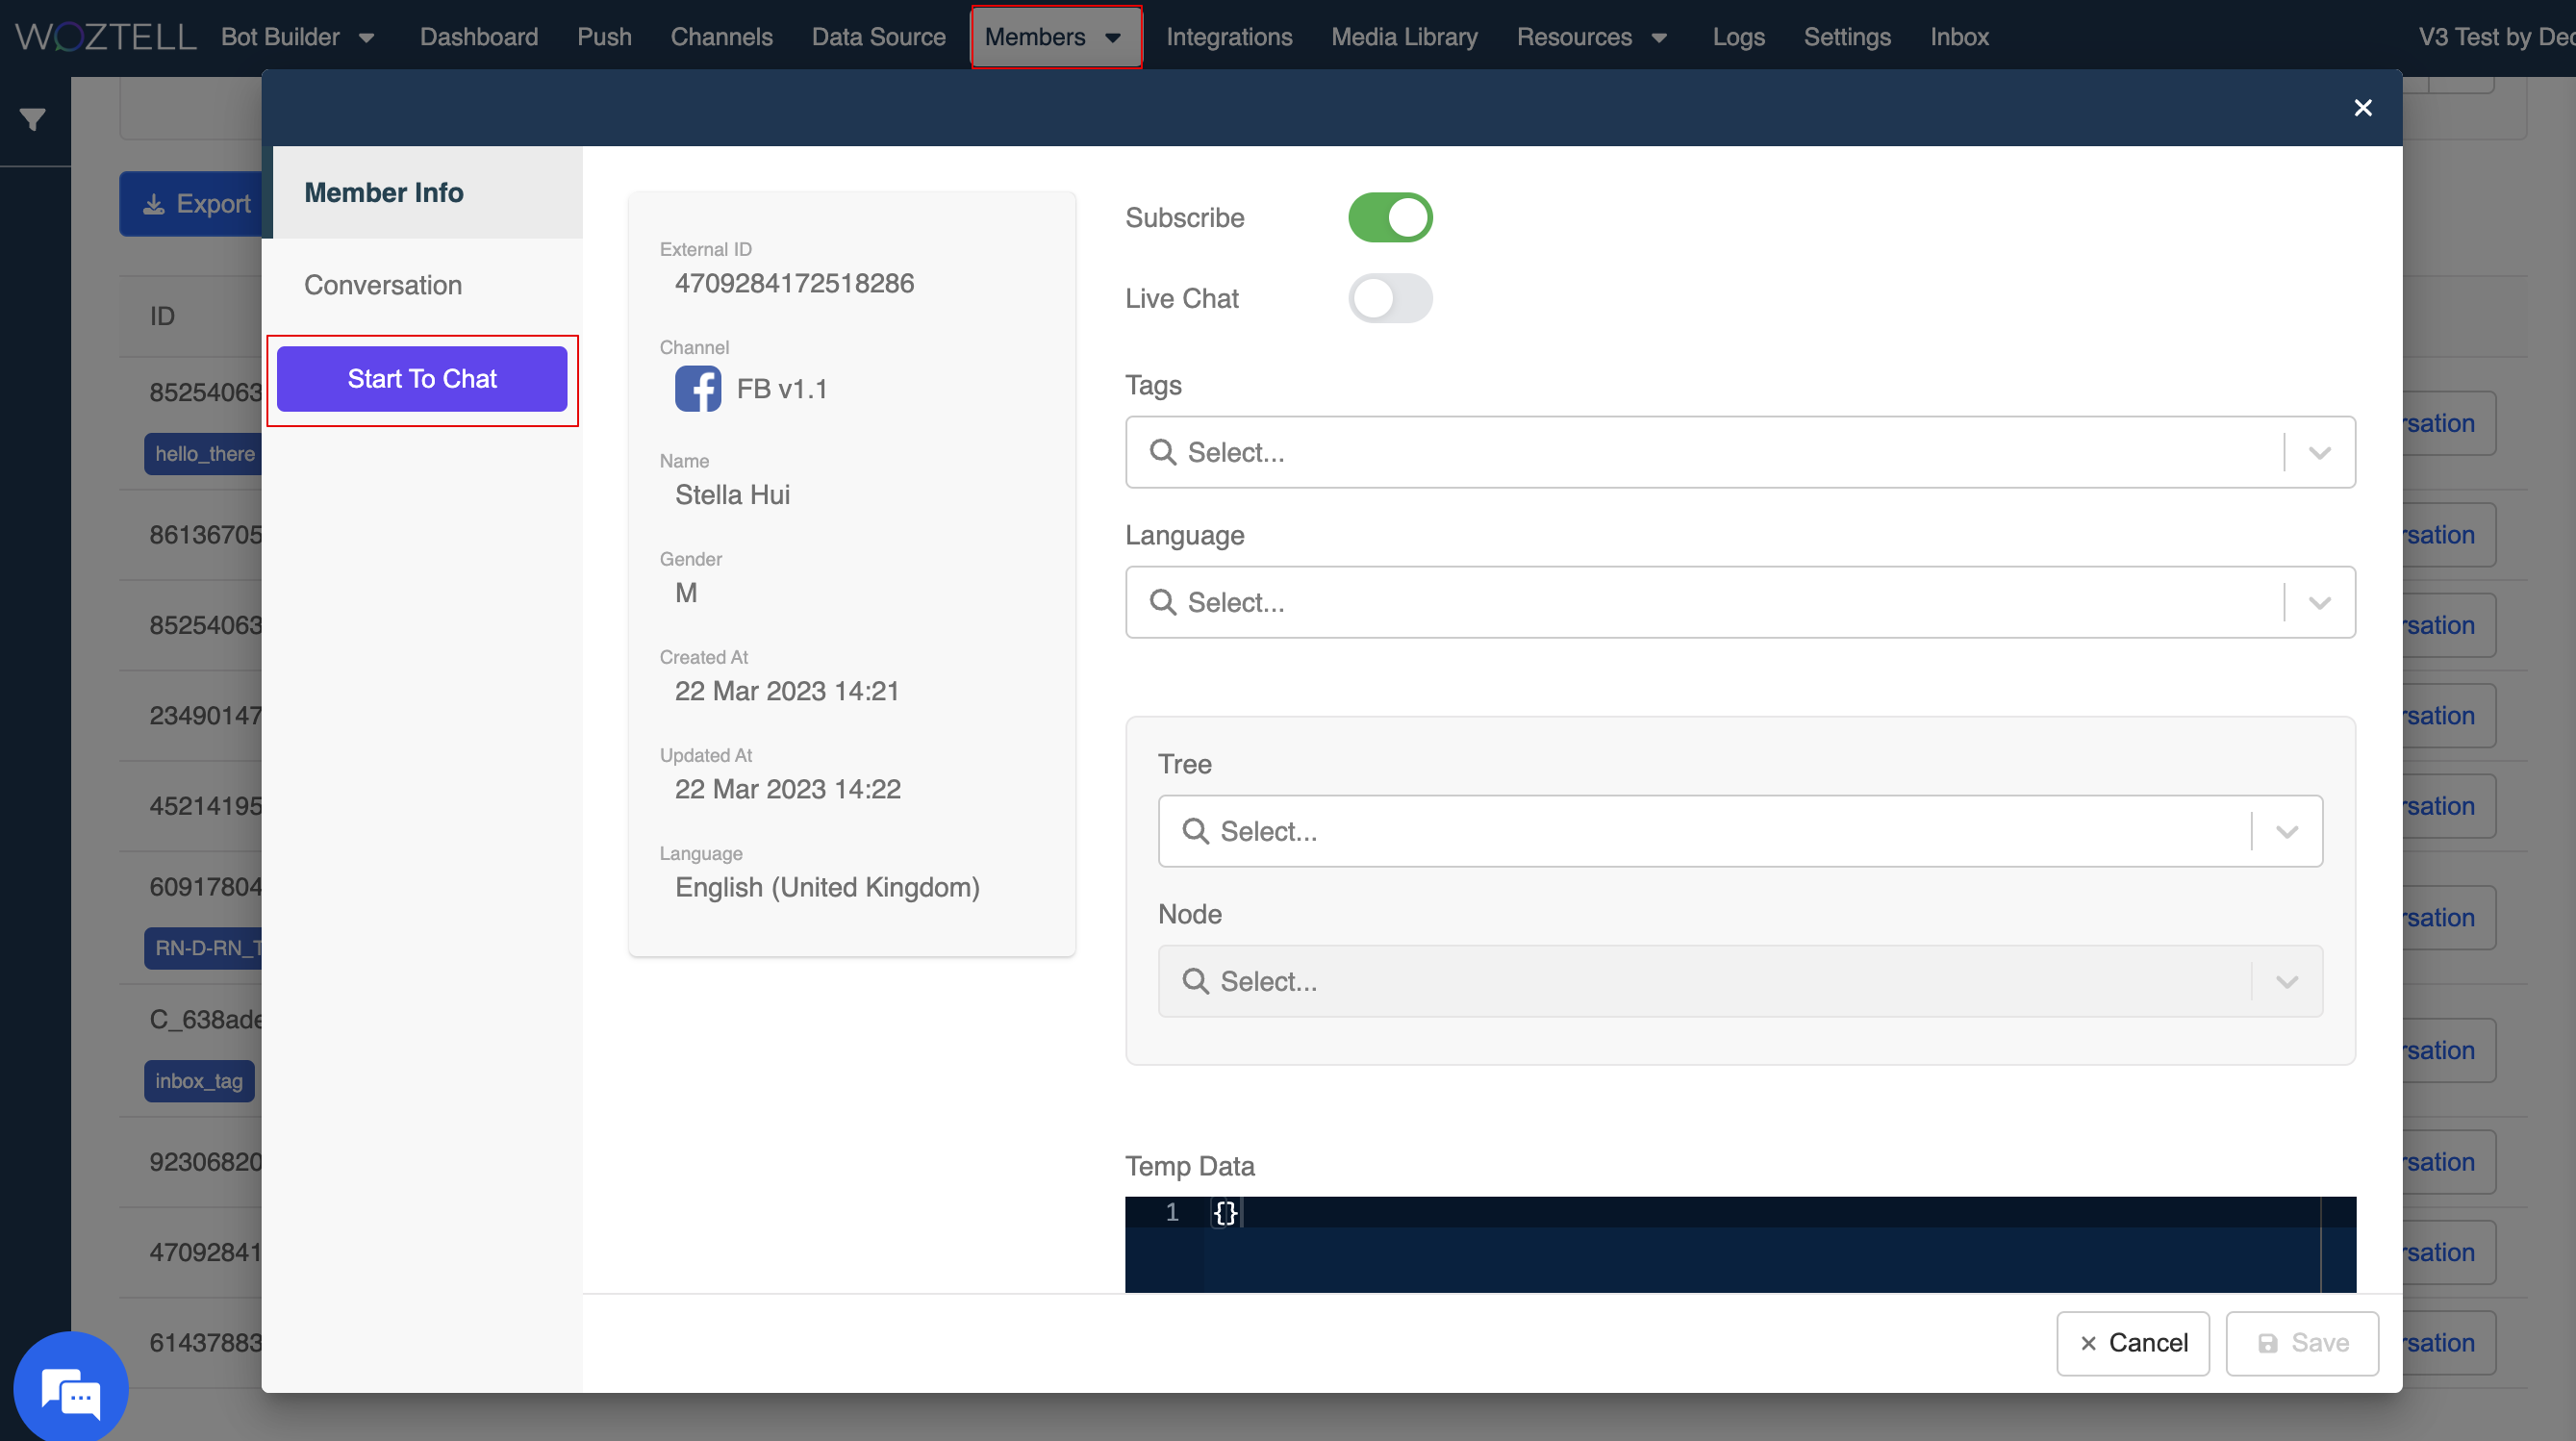Expand the Language select dropdown arrow
Screen dimensions: 2576x1441
(x=2319, y=603)
